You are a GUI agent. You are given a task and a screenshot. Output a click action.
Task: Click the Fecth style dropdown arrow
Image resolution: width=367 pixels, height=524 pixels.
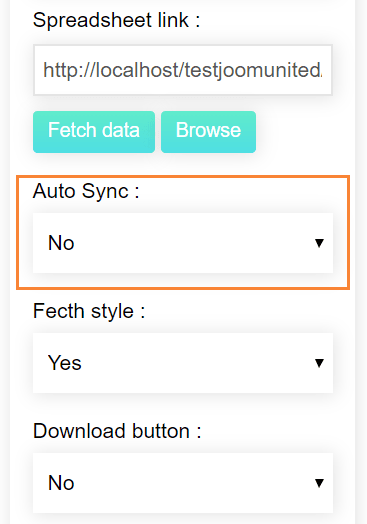(x=320, y=363)
